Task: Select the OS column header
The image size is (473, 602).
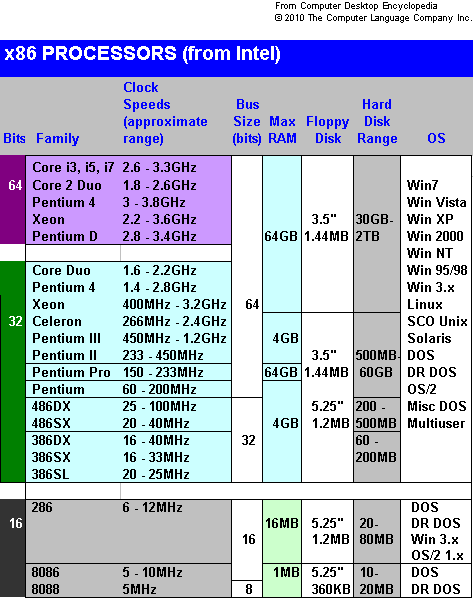Action: point(437,138)
